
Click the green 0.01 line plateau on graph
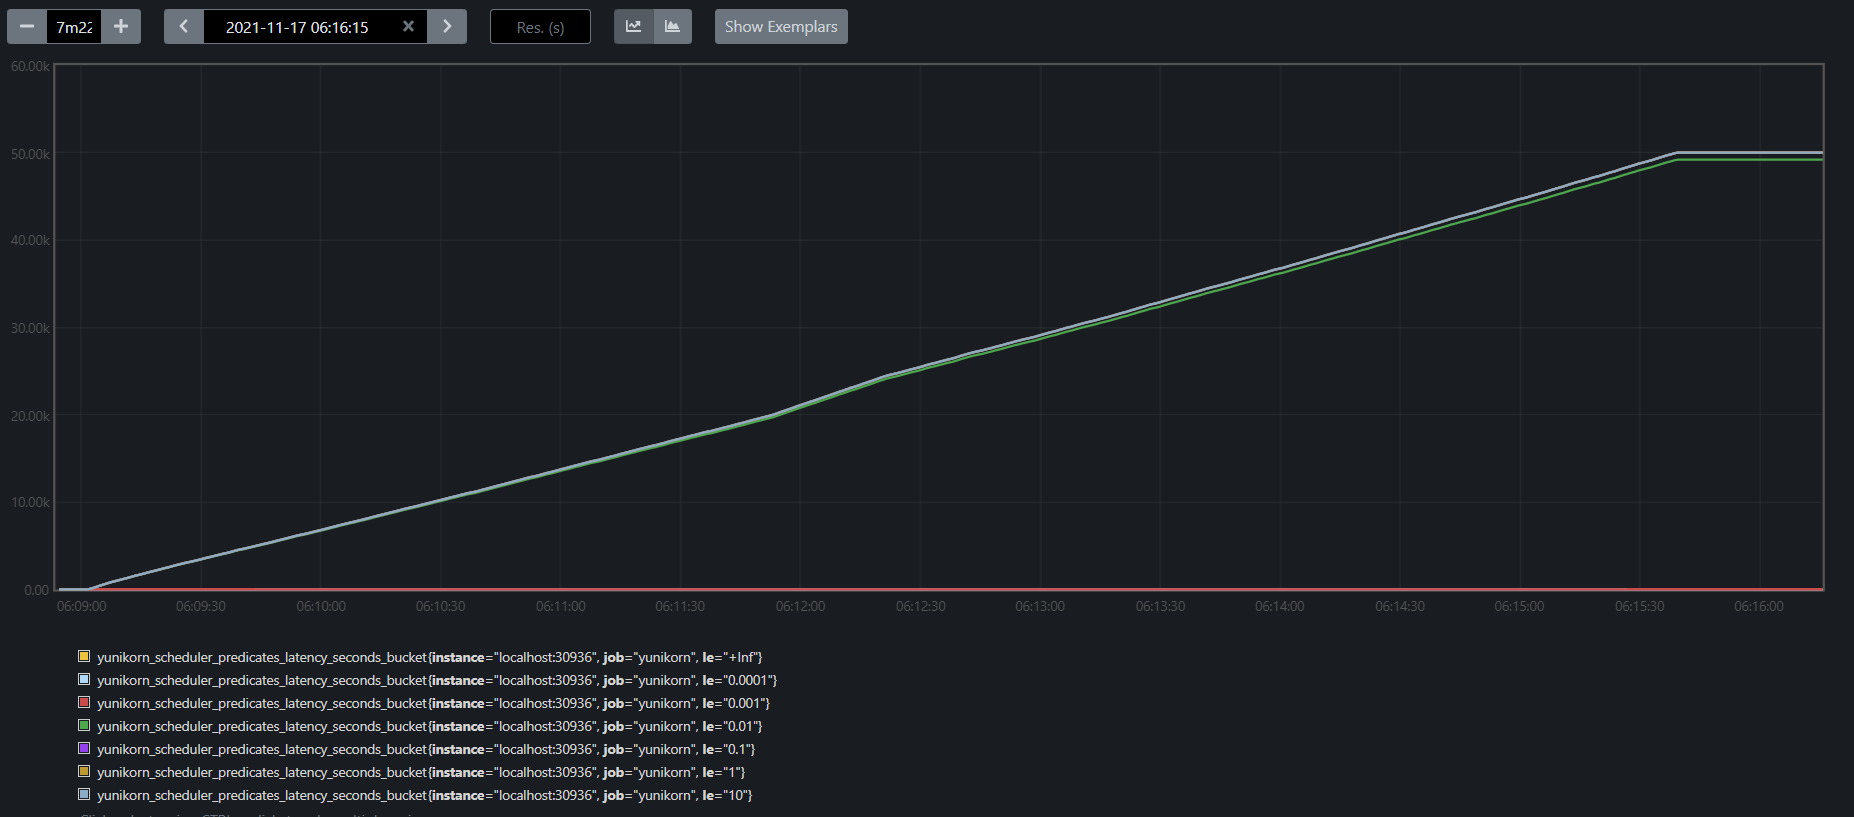point(1750,160)
